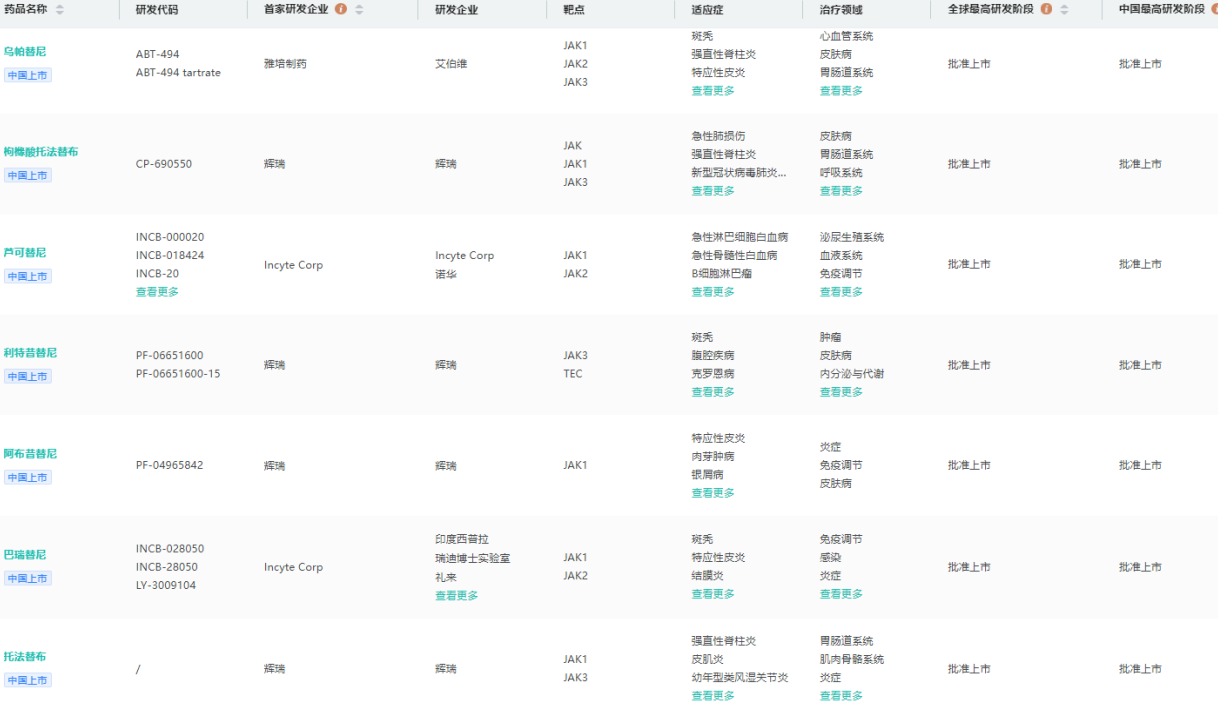Expand 查看更多 under 乌帕替尼 适应症
1218x703 pixels.
coord(713,91)
